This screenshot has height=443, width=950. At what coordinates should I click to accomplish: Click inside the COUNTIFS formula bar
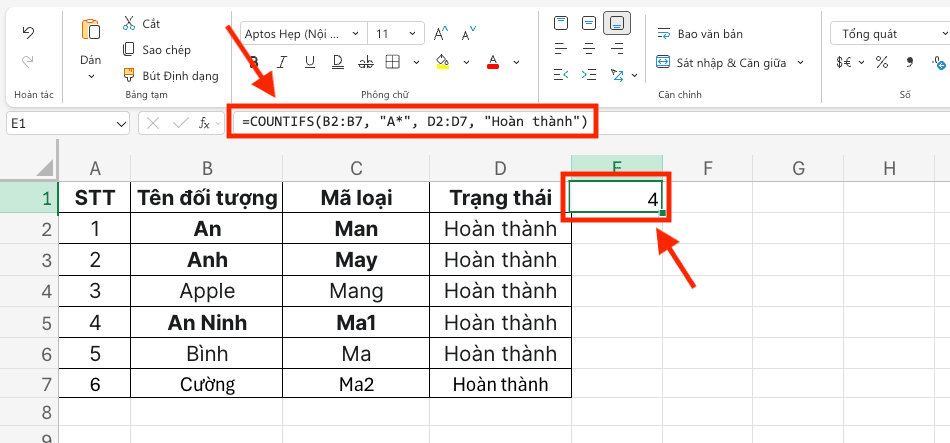(415, 123)
